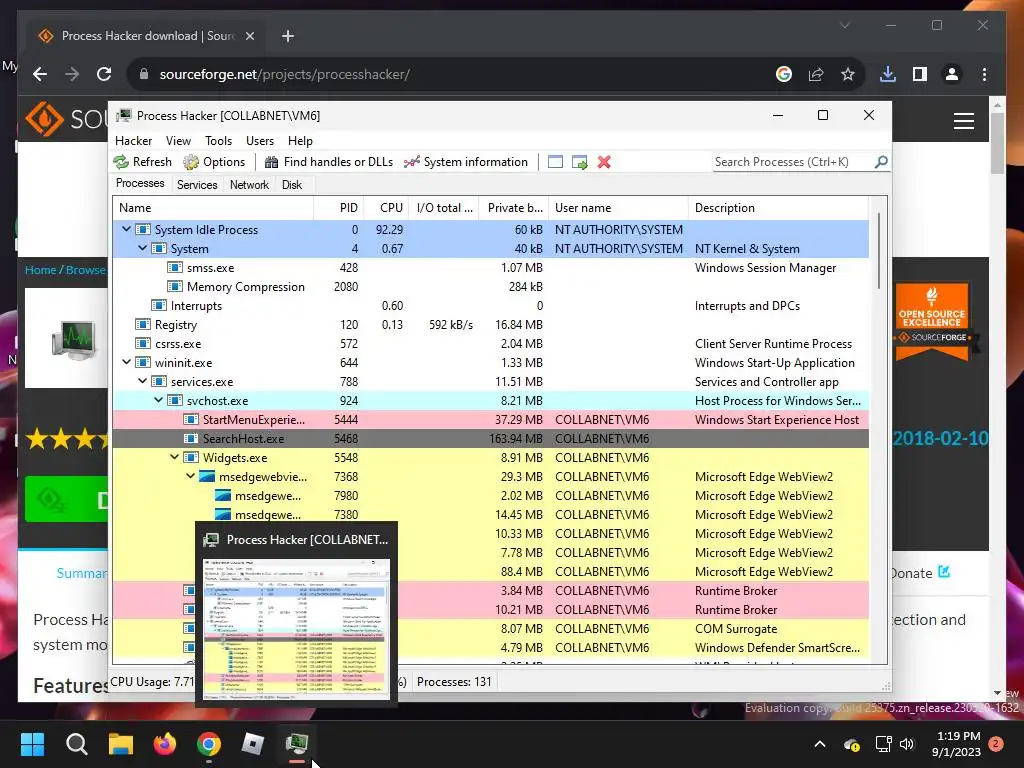Open Windows taskbar search

point(76,744)
